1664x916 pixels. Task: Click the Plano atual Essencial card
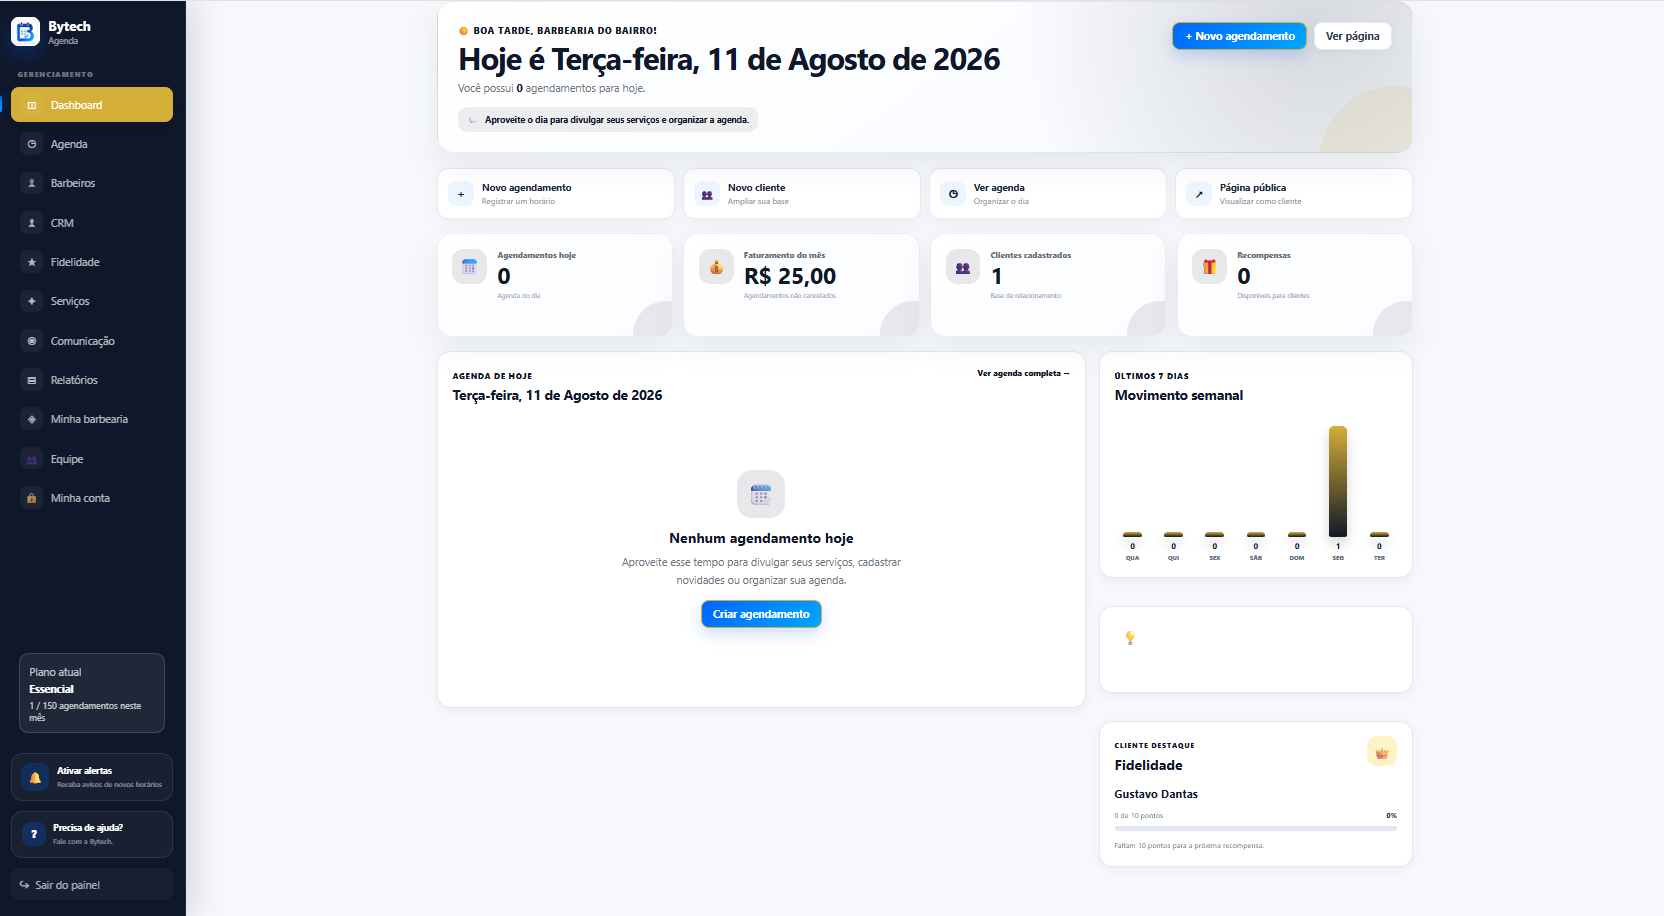pos(92,693)
